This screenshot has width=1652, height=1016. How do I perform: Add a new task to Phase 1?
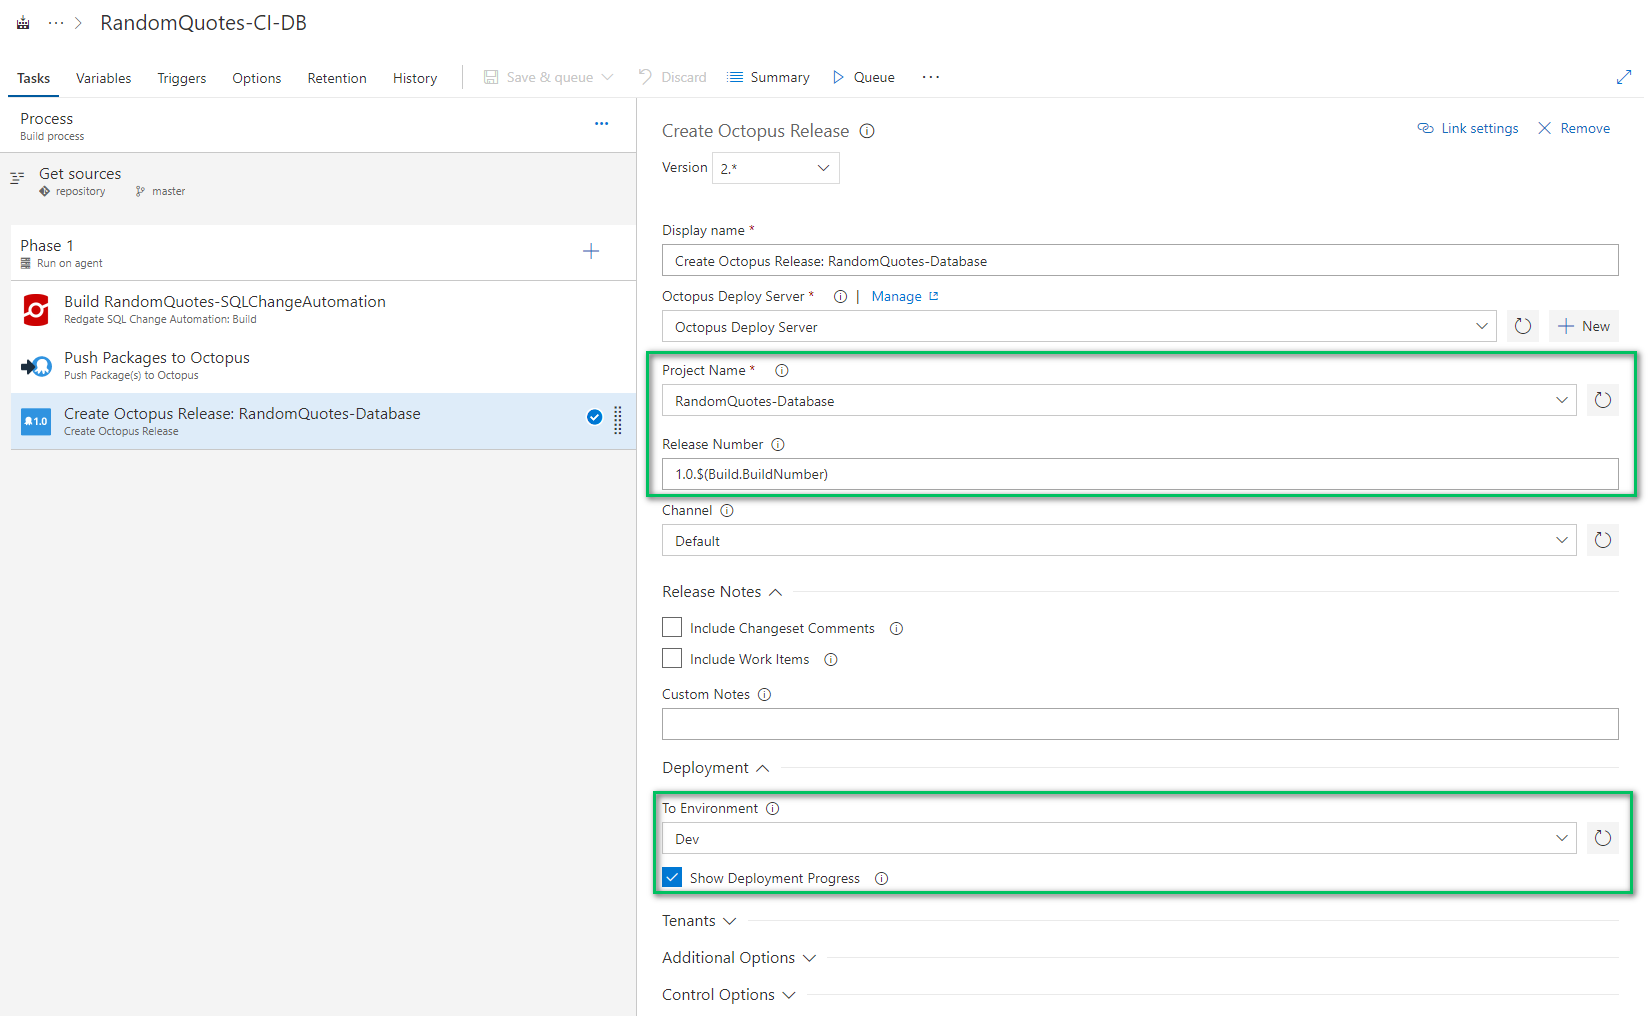coord(591,251)
